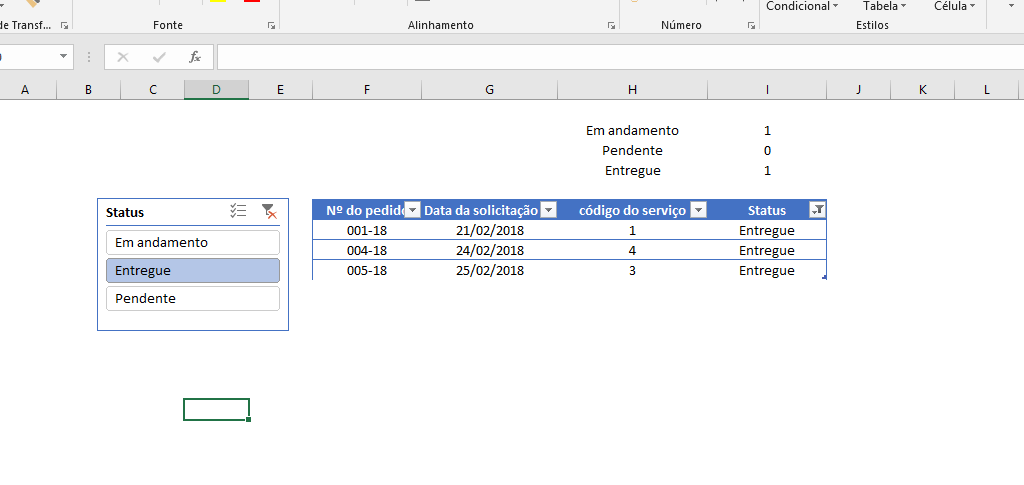This screenshot has height=485, width=1024.
Task: Click service code 1 in row 001-18
Action: pyautogui.click(x=632, y=230)
